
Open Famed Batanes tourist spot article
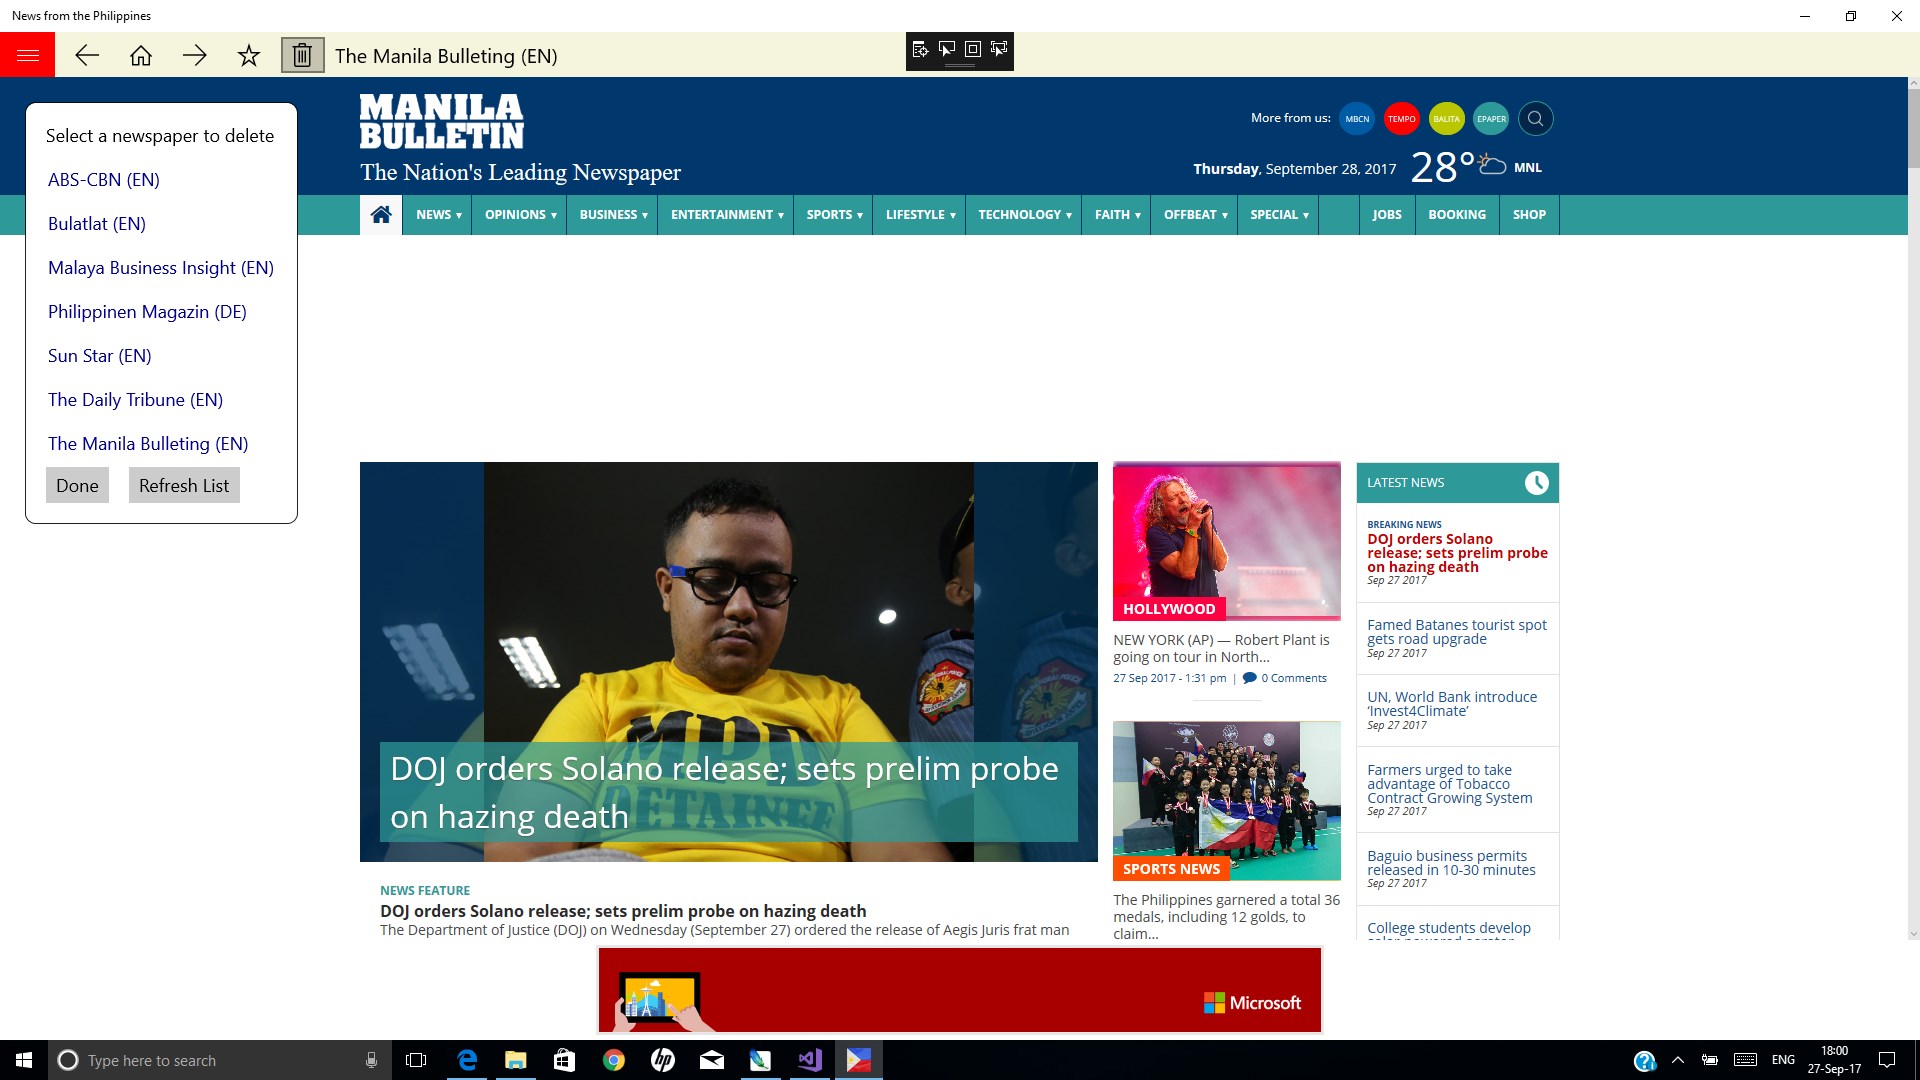pos(1456,631)
